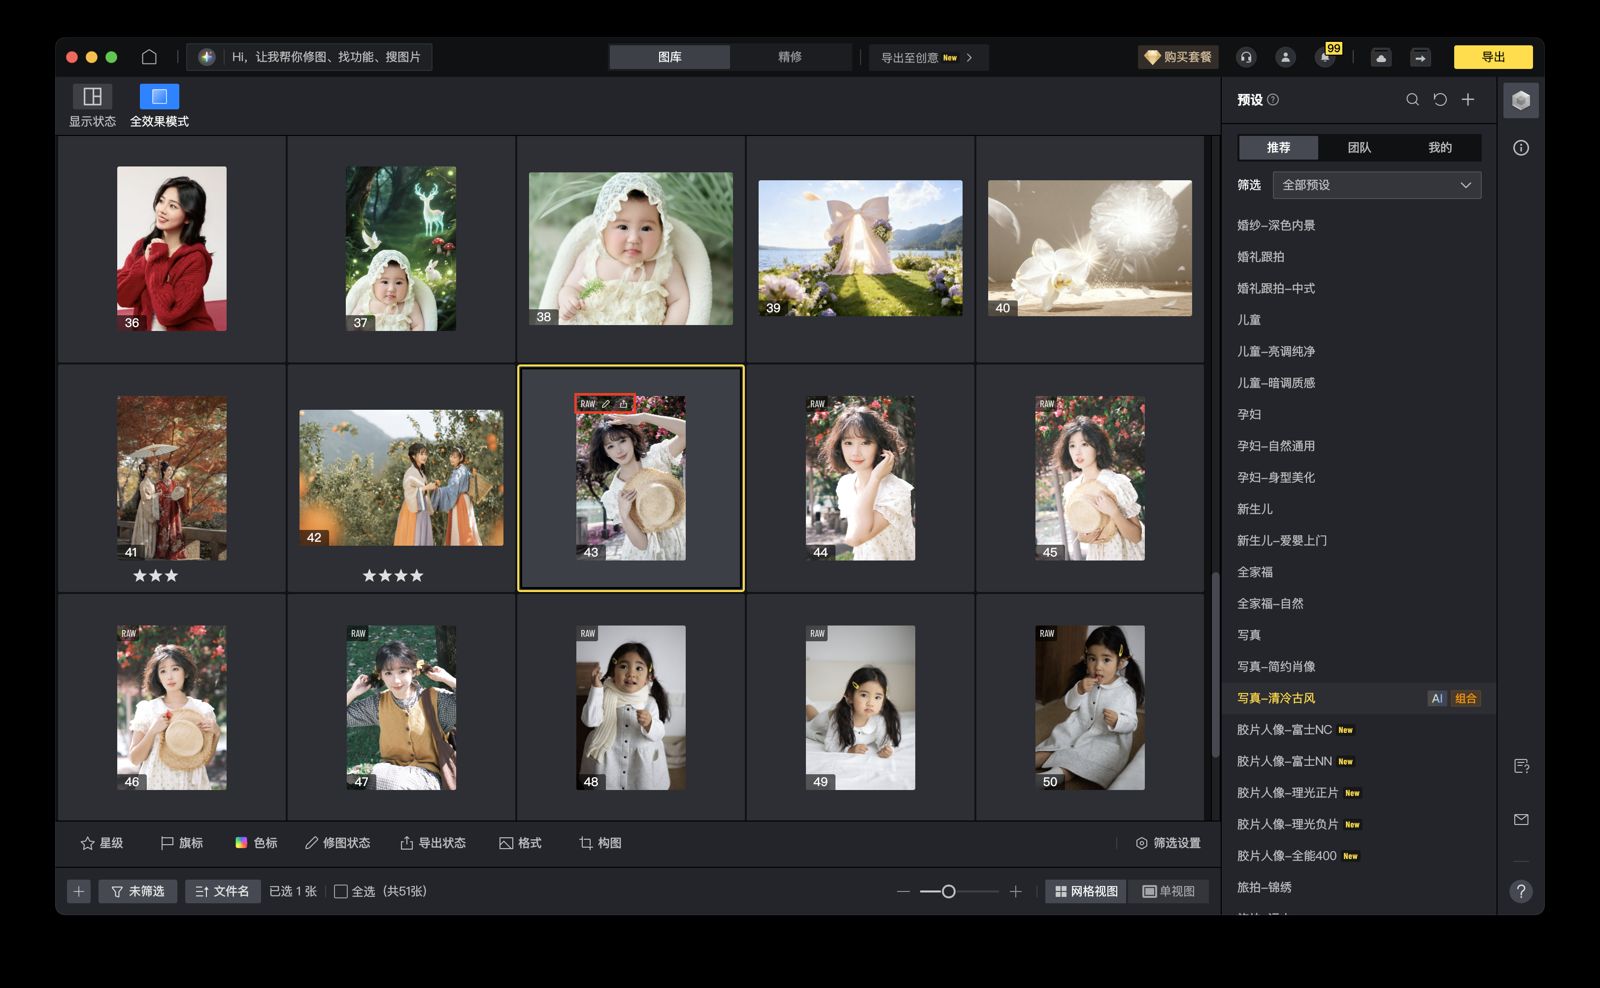Select photo thumbnail number 38
Image resolution: width=1600 pixels, height=988 pixels.
(x=630, y=248)
